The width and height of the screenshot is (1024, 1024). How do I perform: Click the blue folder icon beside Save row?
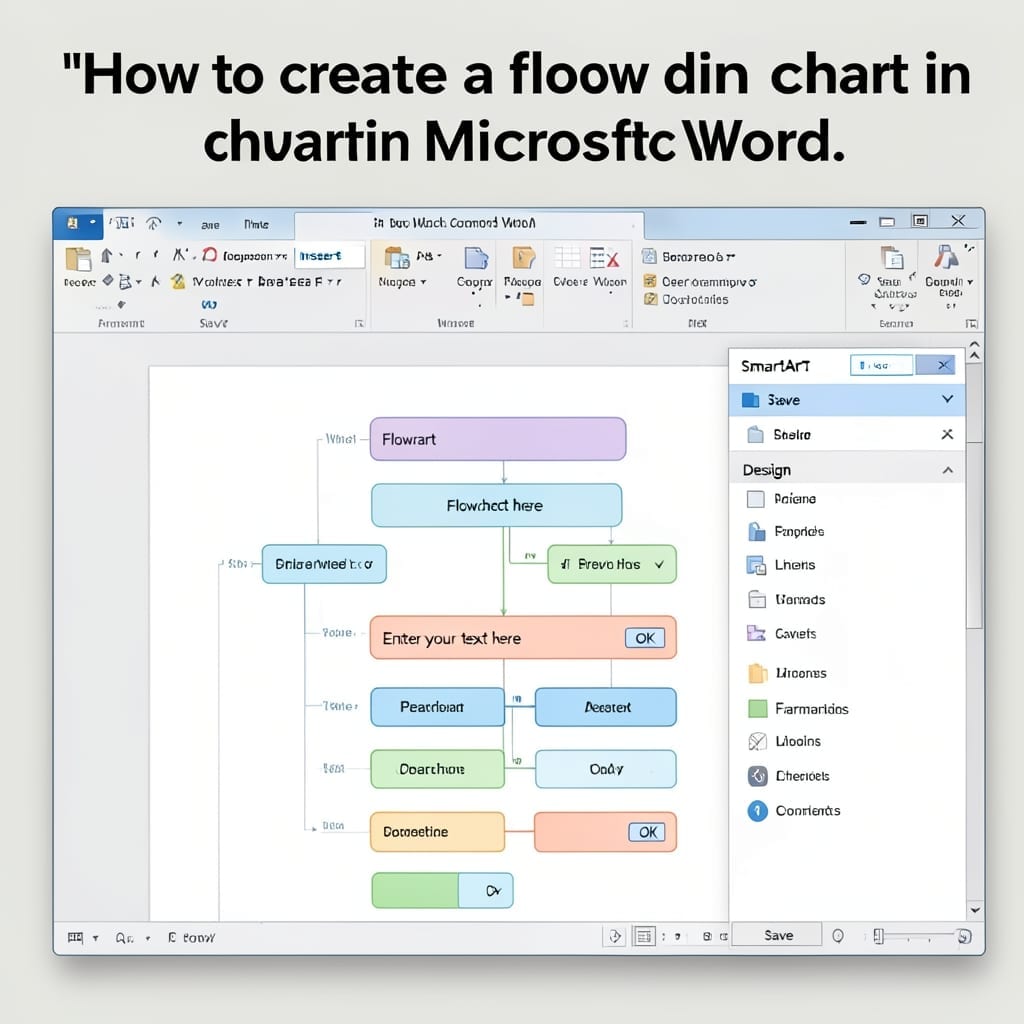750,400
